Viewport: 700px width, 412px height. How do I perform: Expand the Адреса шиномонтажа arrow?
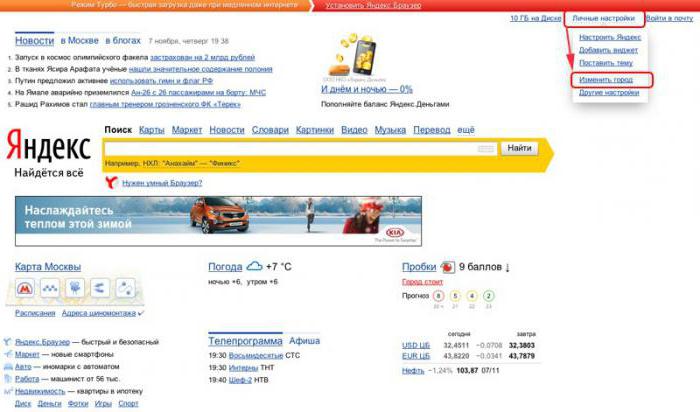pos(141,313)
